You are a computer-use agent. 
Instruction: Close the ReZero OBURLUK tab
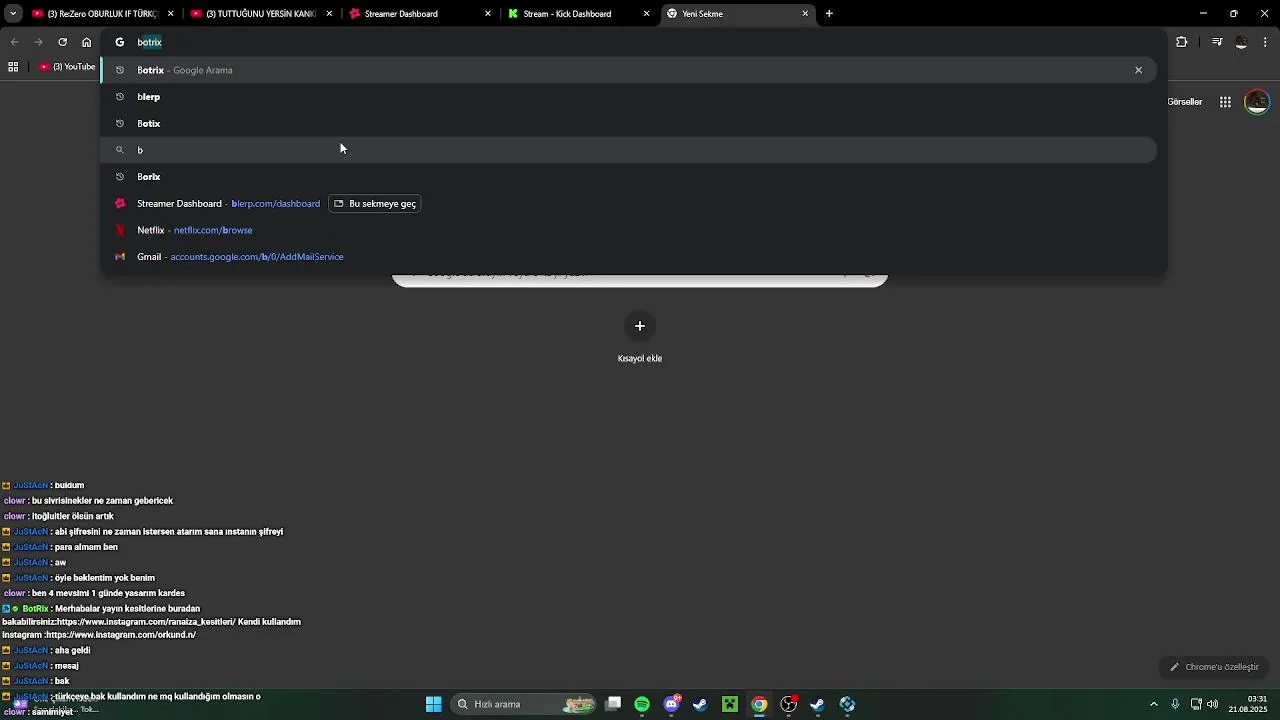click(171, 14)
